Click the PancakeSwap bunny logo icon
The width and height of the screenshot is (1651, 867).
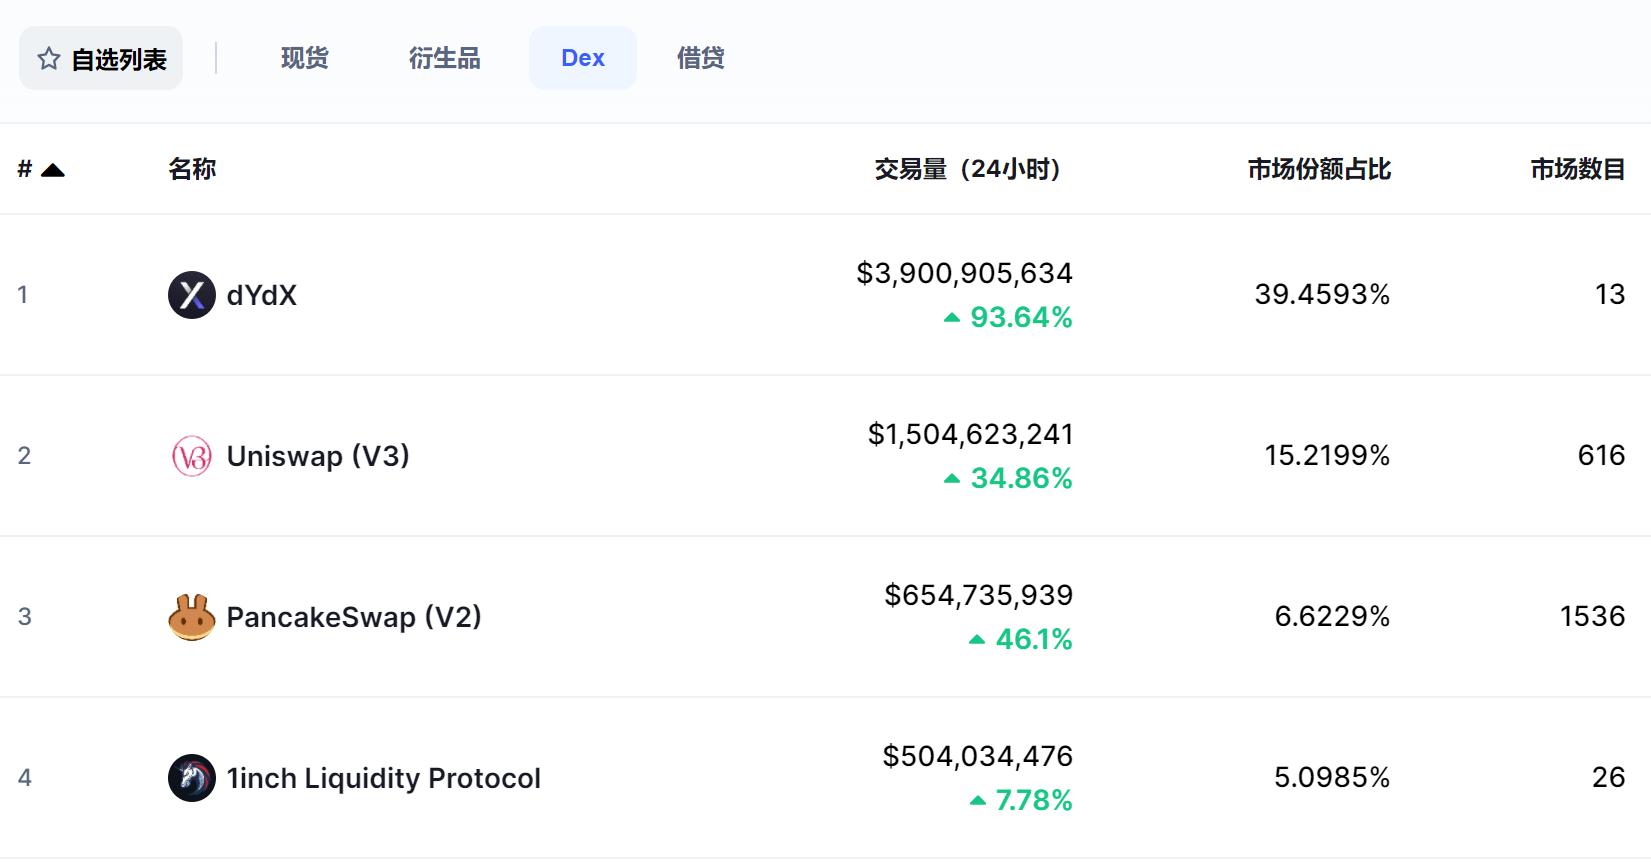(x=191, y=617)
